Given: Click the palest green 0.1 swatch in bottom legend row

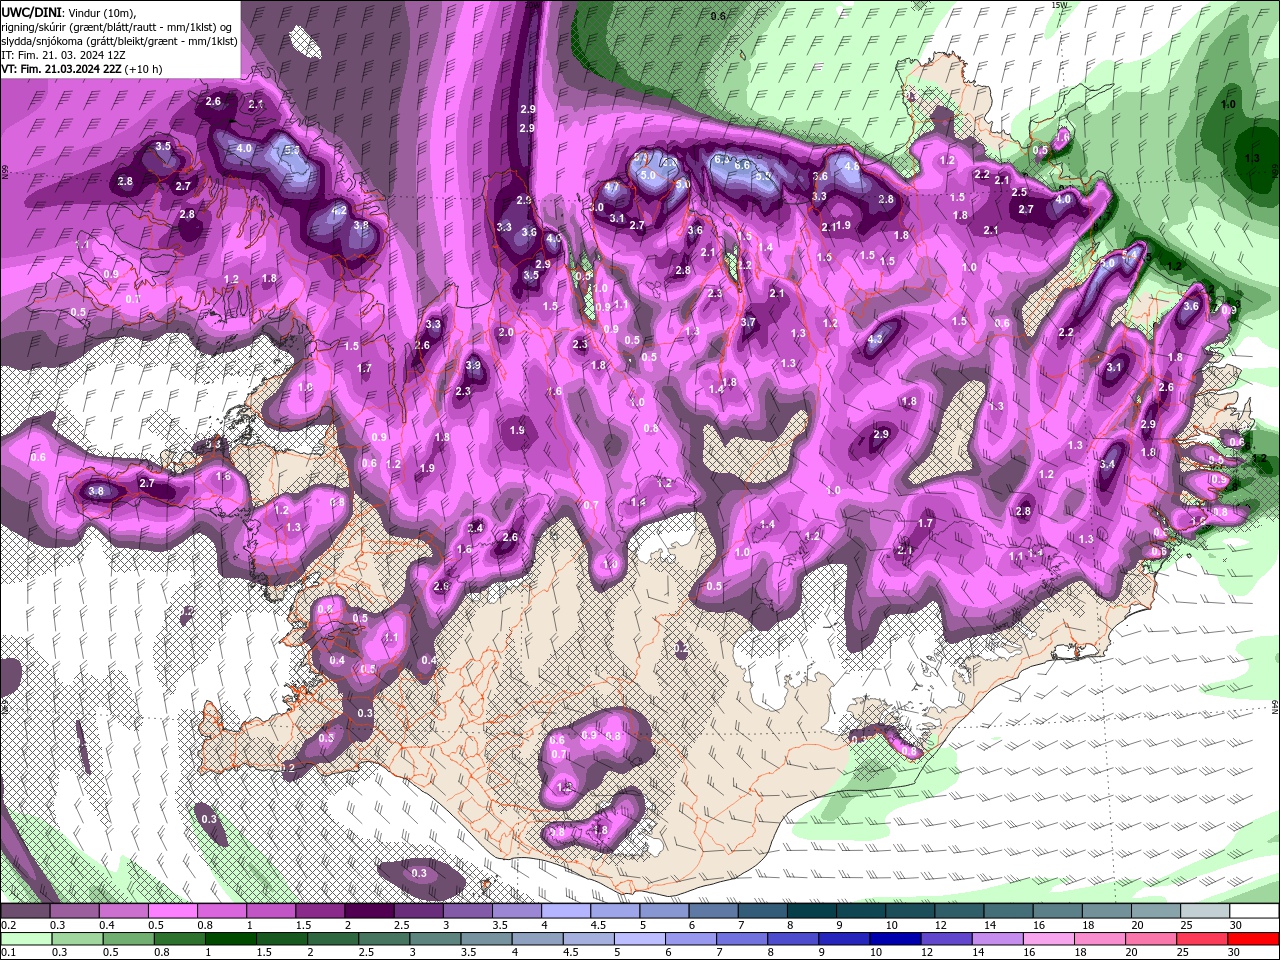Looking at the screenshot, I should (x=25, y=939).
